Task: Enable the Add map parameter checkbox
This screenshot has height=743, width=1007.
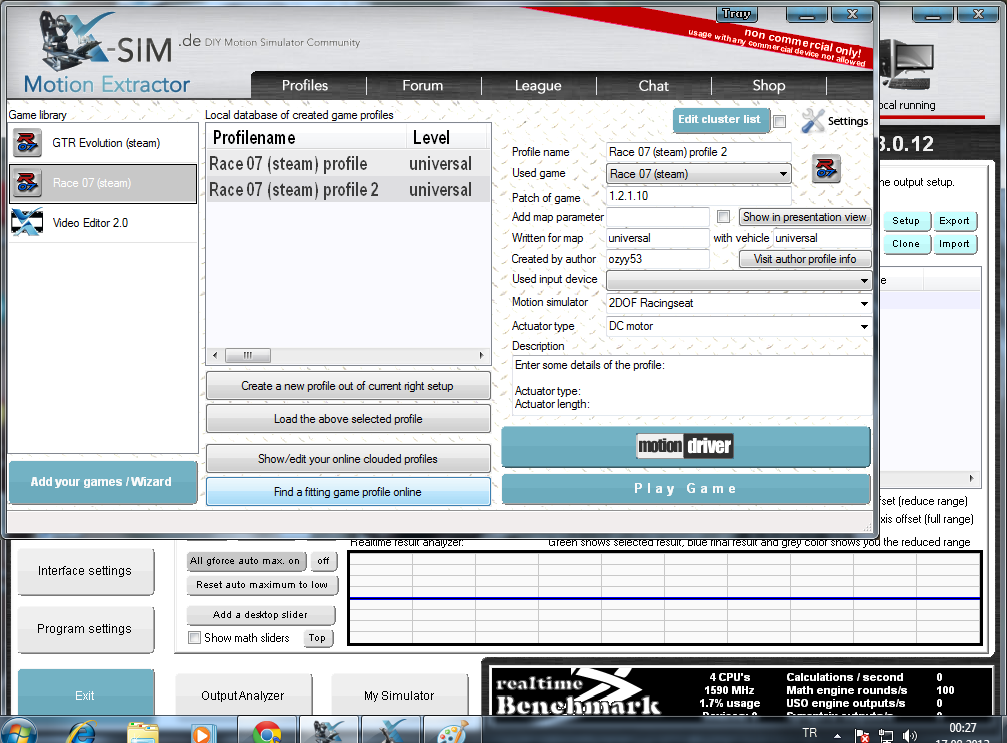Action: [x=723, y=217]
